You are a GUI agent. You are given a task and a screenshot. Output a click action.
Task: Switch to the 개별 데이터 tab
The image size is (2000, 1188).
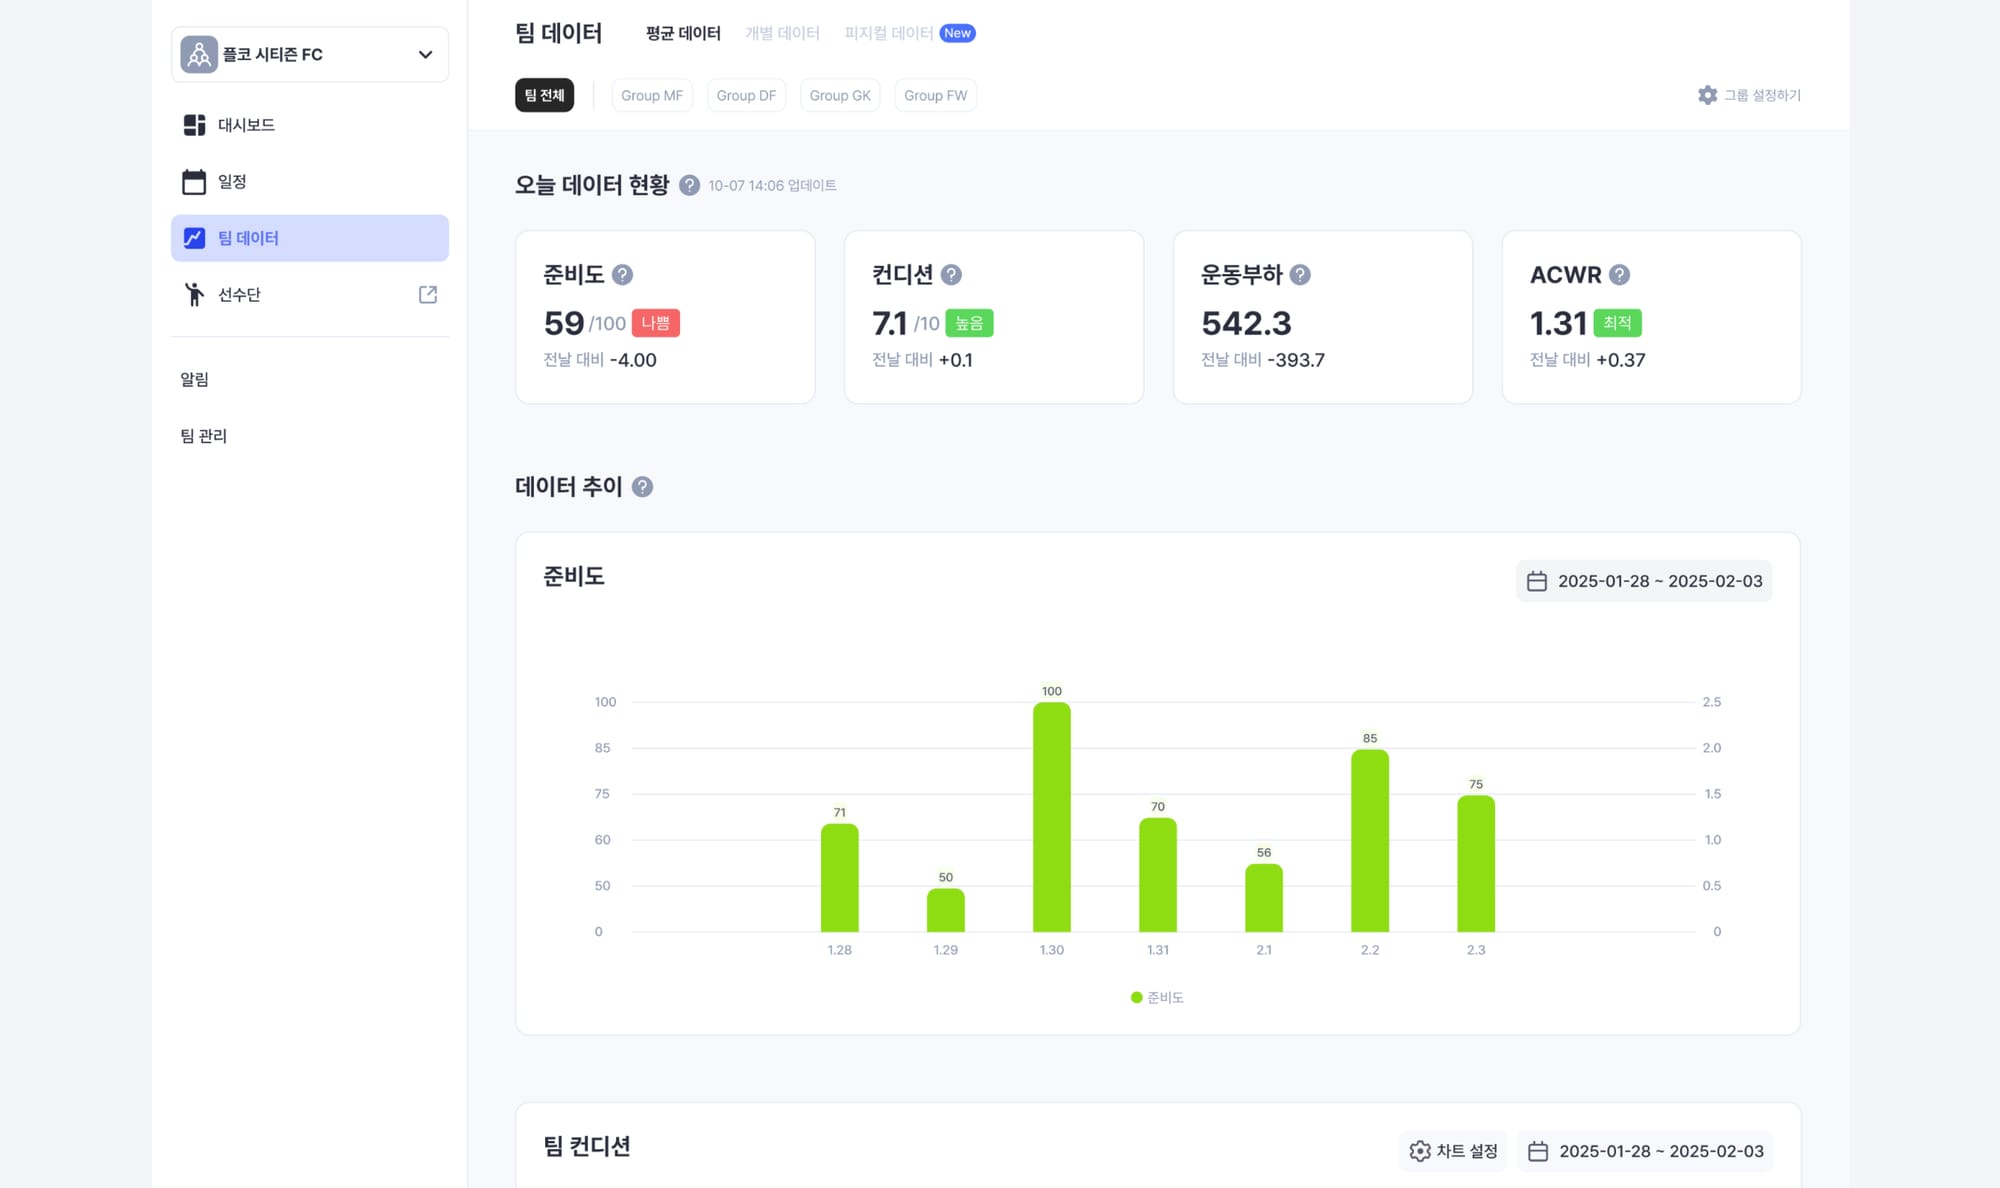tap(782, 33)
